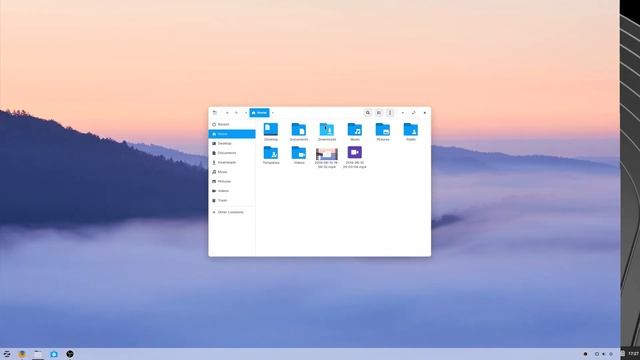Viewport: 640px width, 360px height.
Task: Open the Pictures folder icon
Action: 383,130
